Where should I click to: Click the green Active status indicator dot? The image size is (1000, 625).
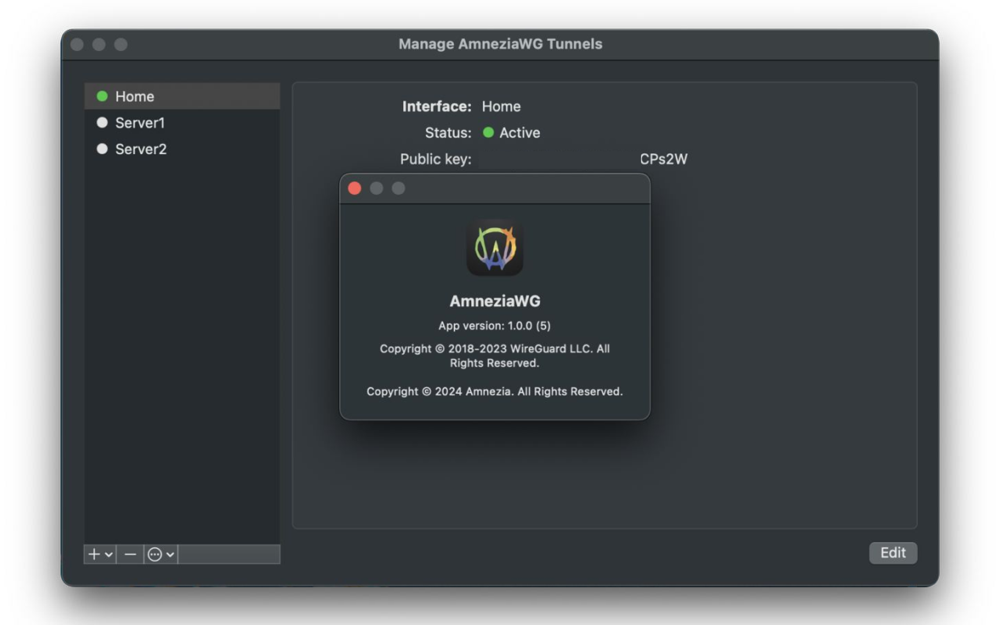pos(489,133)
